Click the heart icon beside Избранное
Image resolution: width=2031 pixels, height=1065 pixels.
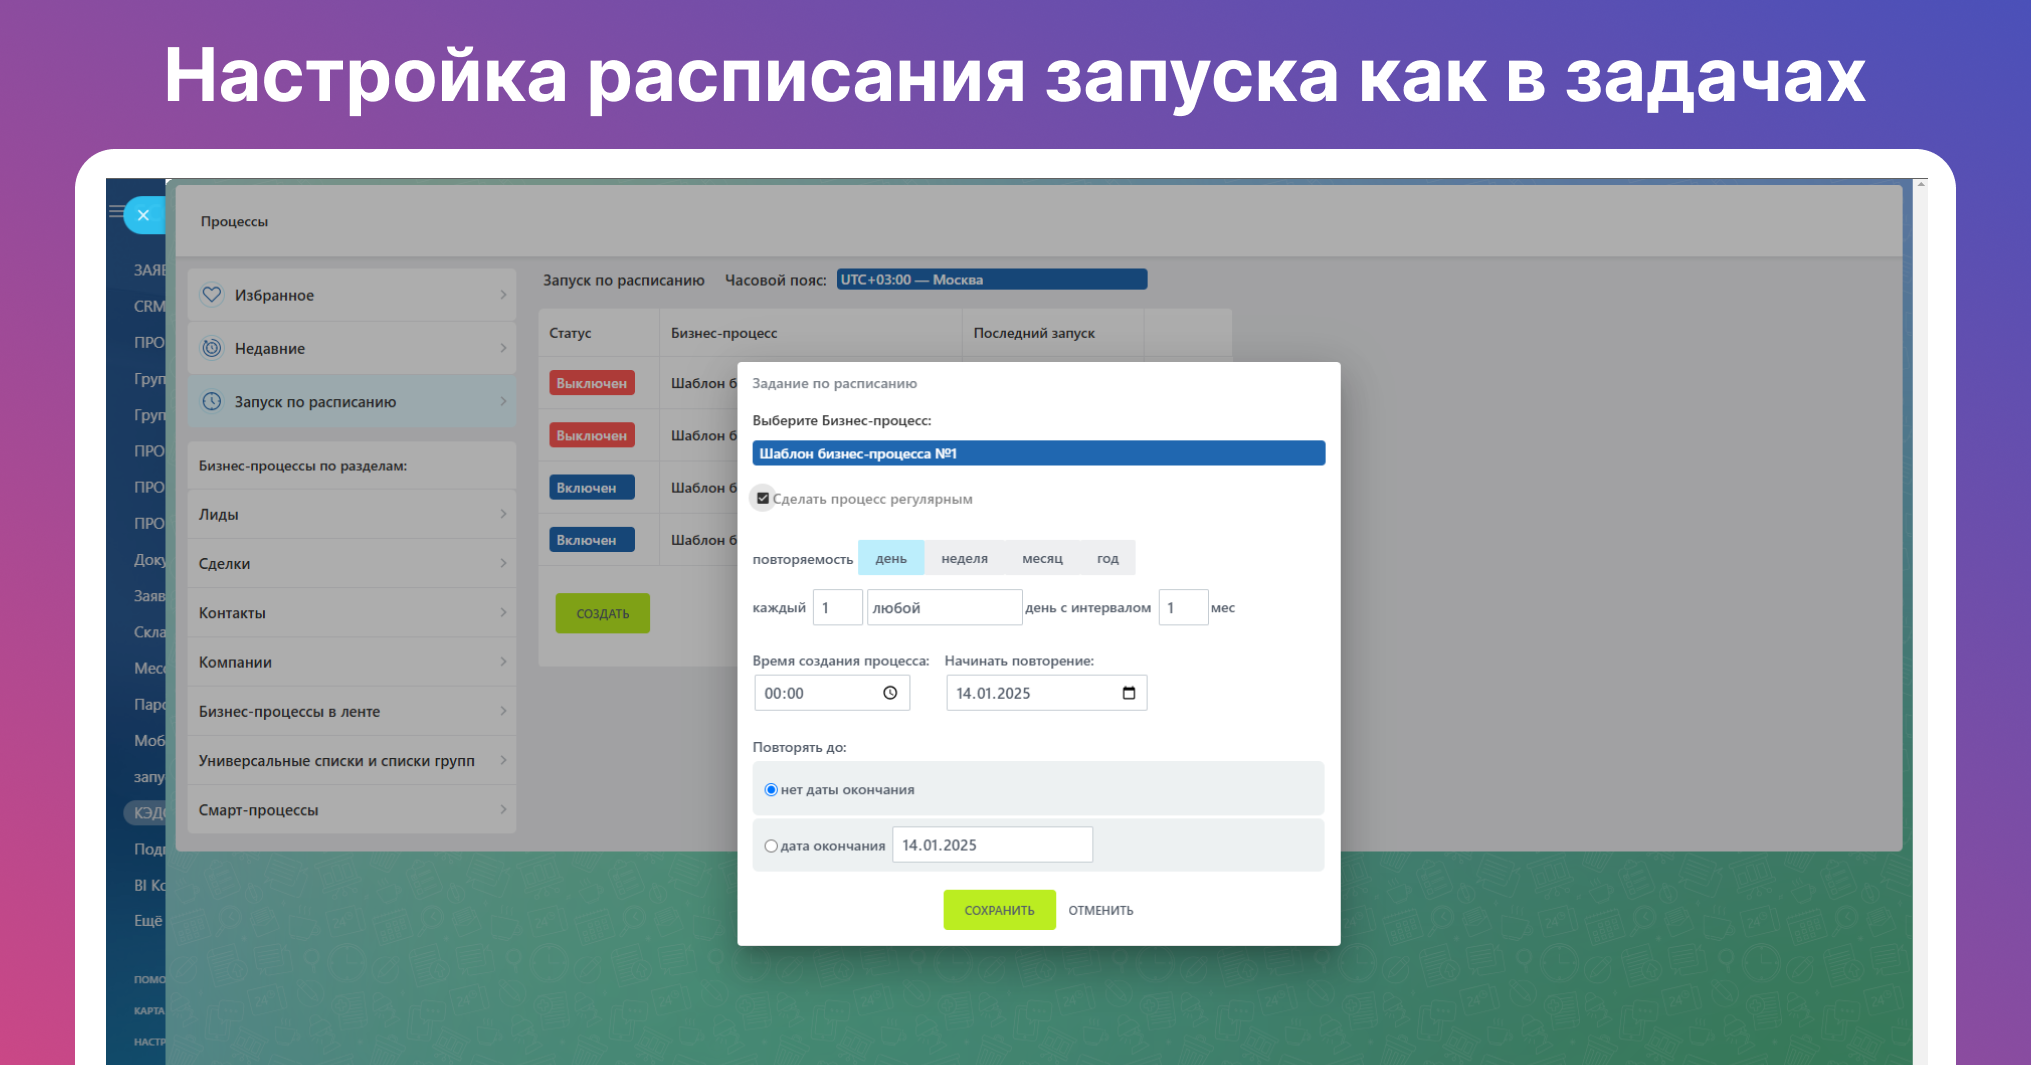pos(212,295)
